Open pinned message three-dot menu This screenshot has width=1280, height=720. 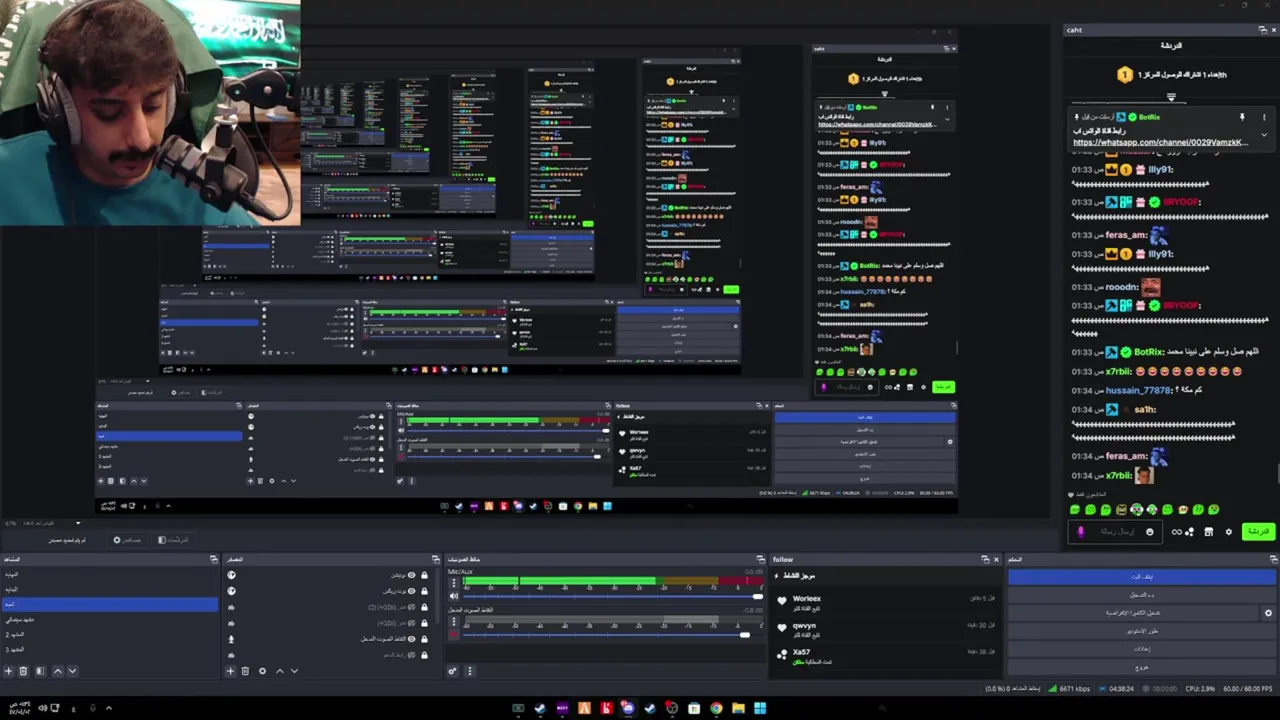1264,117
